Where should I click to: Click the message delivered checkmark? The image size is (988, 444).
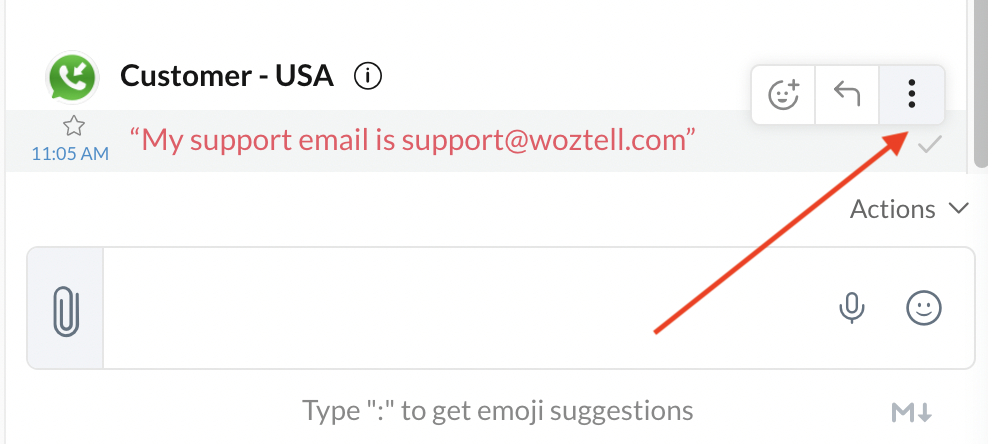pyautogui.click(x=929, y=145)
